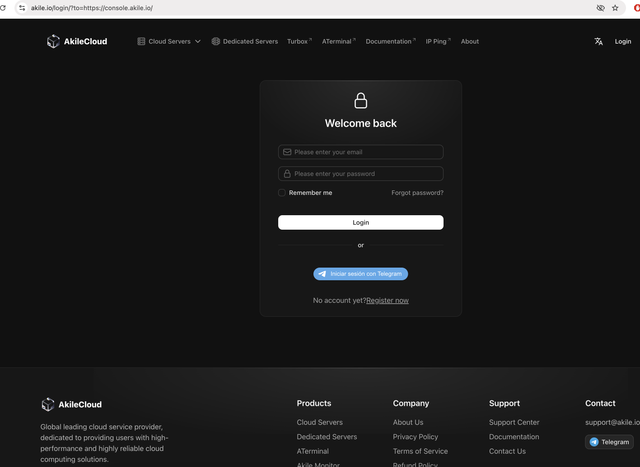The width and height of the screenshot is (640, 467).
Task: Open Terms of Service footer link
Action: pos(420,451)
